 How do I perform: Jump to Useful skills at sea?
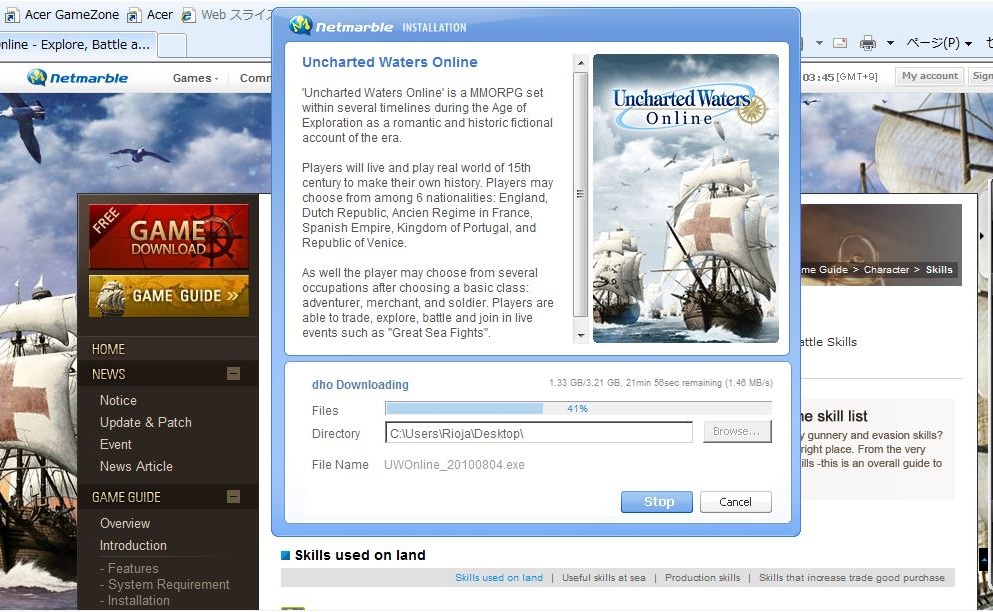click(604, 578)
